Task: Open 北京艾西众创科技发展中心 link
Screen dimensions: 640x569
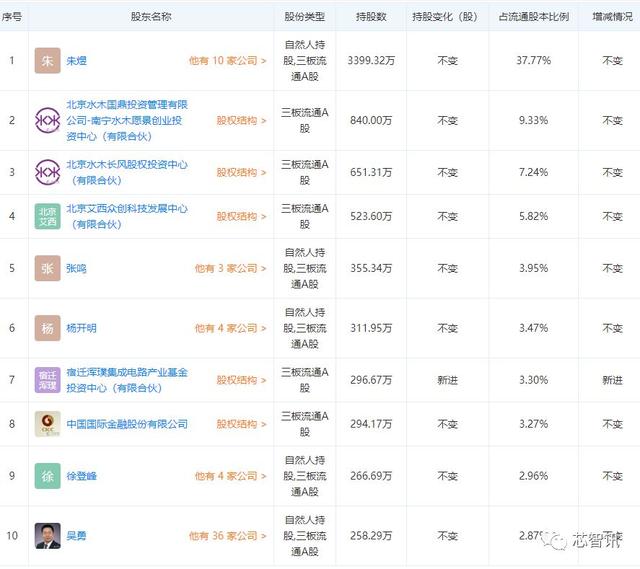Action: [127, 216]
